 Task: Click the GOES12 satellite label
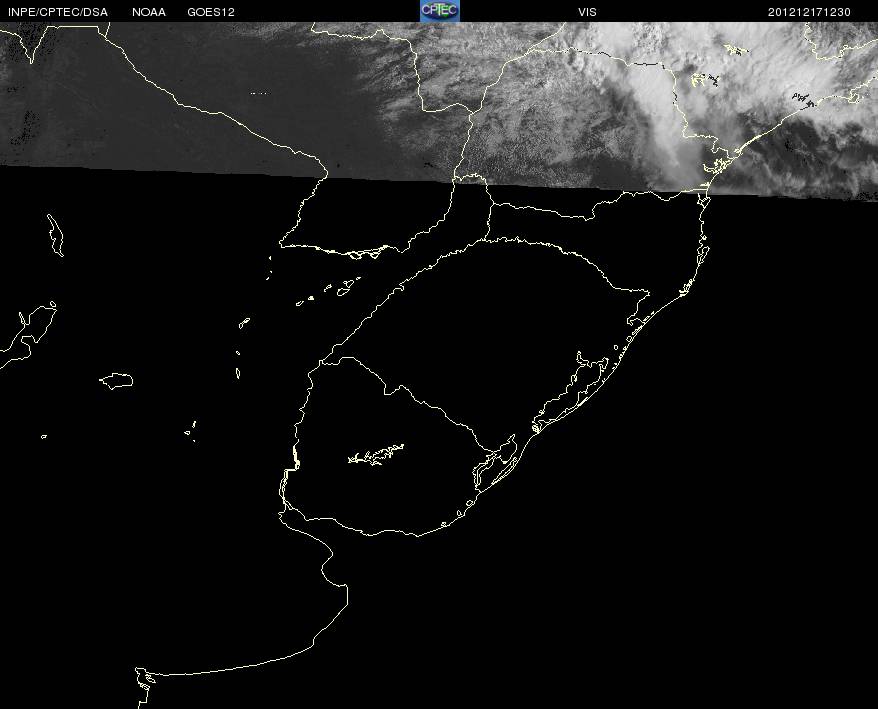tap(211, 12)
